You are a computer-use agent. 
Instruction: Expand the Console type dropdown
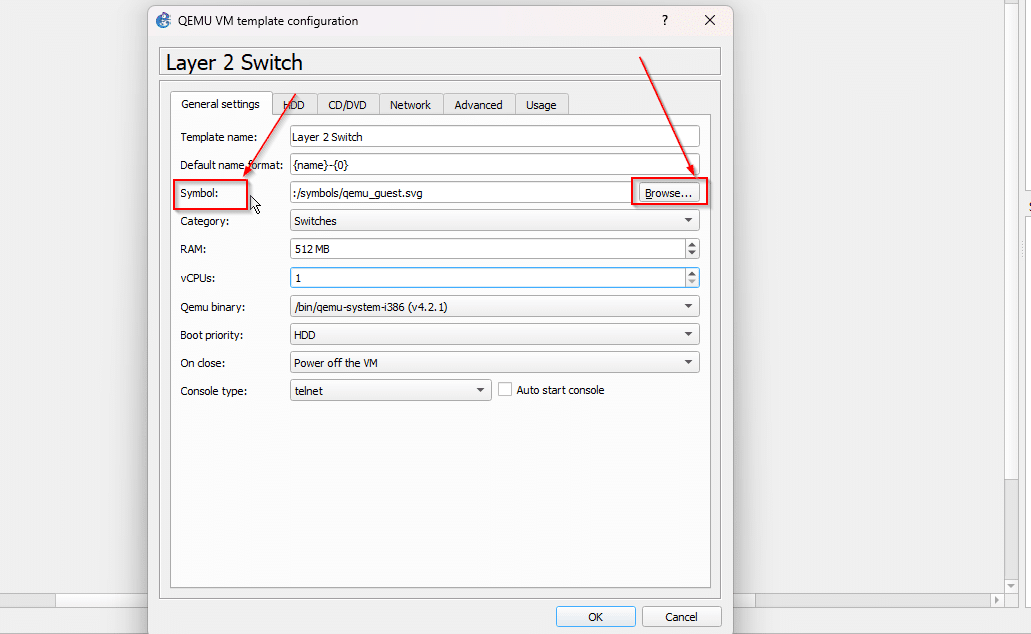(x=479, y=390)
